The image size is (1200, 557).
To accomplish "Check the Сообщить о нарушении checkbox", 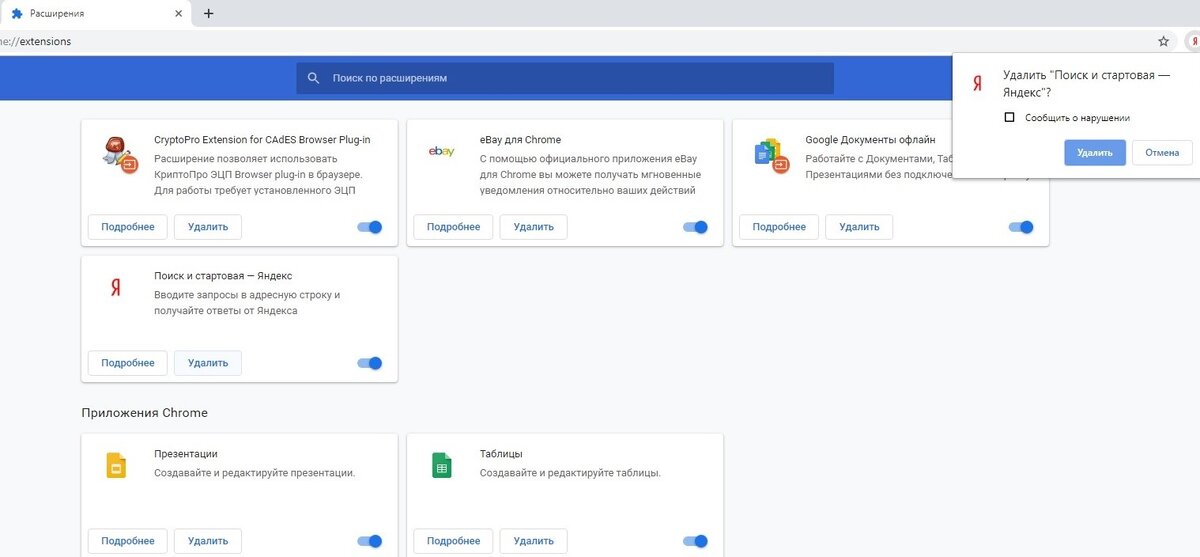I will (1009, 117).
